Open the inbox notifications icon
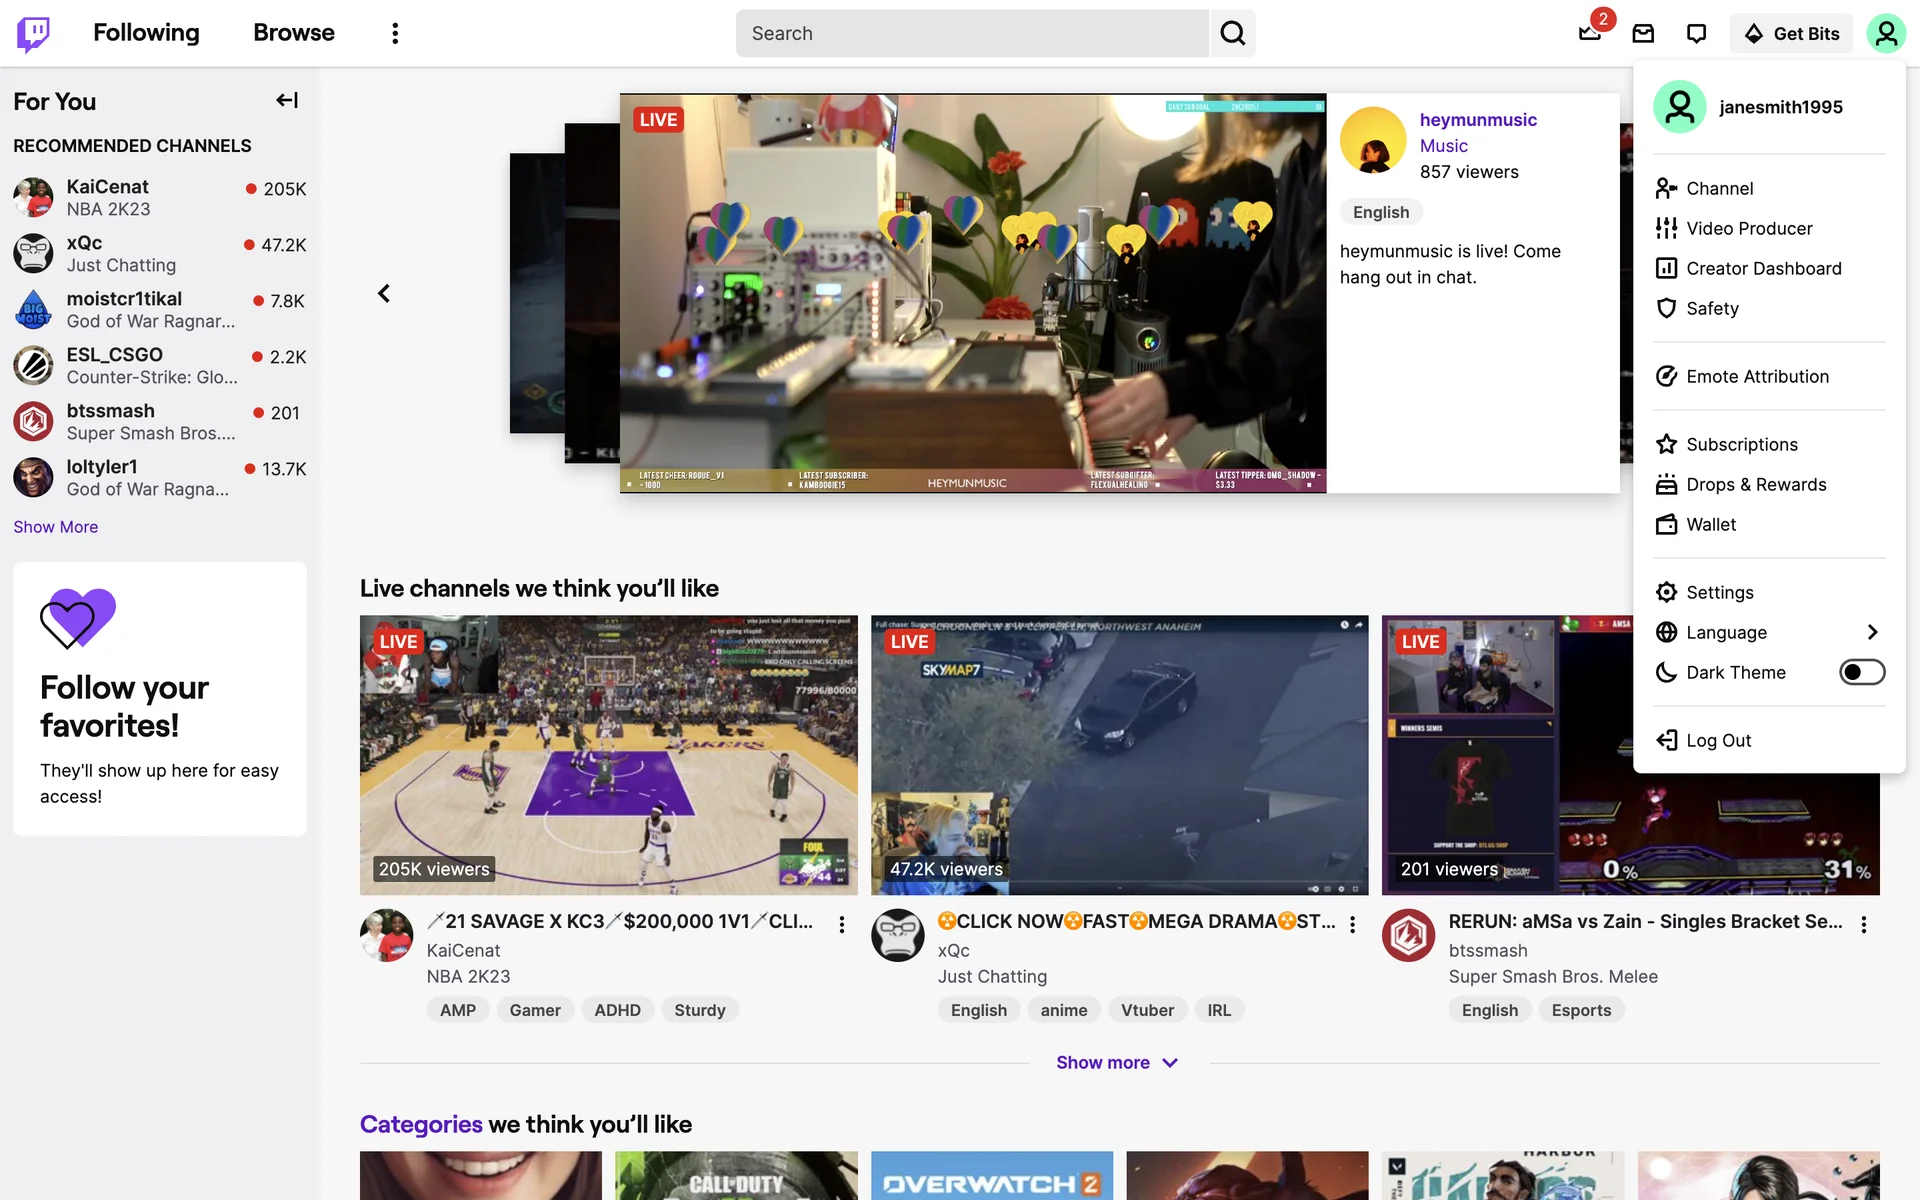This screenshot has height=1200, width=1920. tap(1643, 33)
